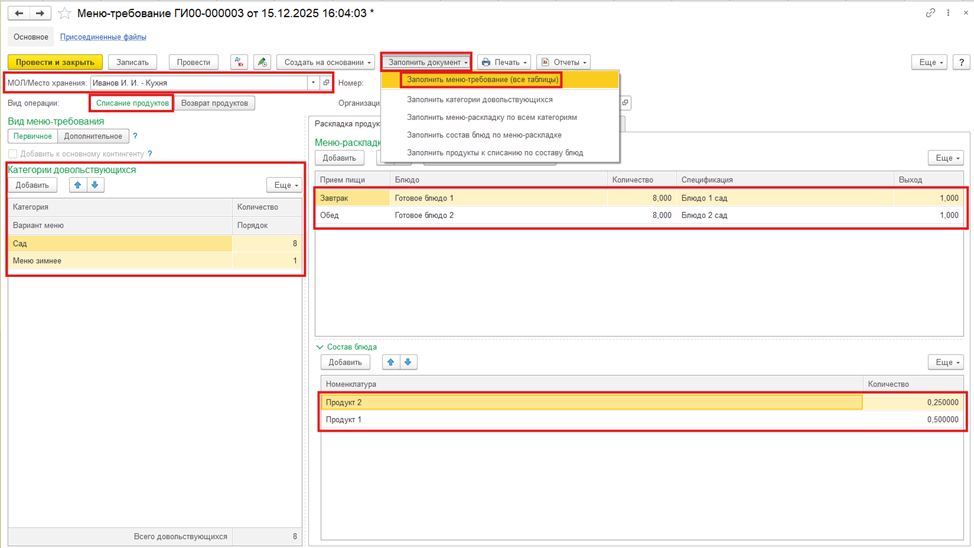Screen dimensions: 974x548
Task: Click the Прием пищи column header
Action: (352, 180)
